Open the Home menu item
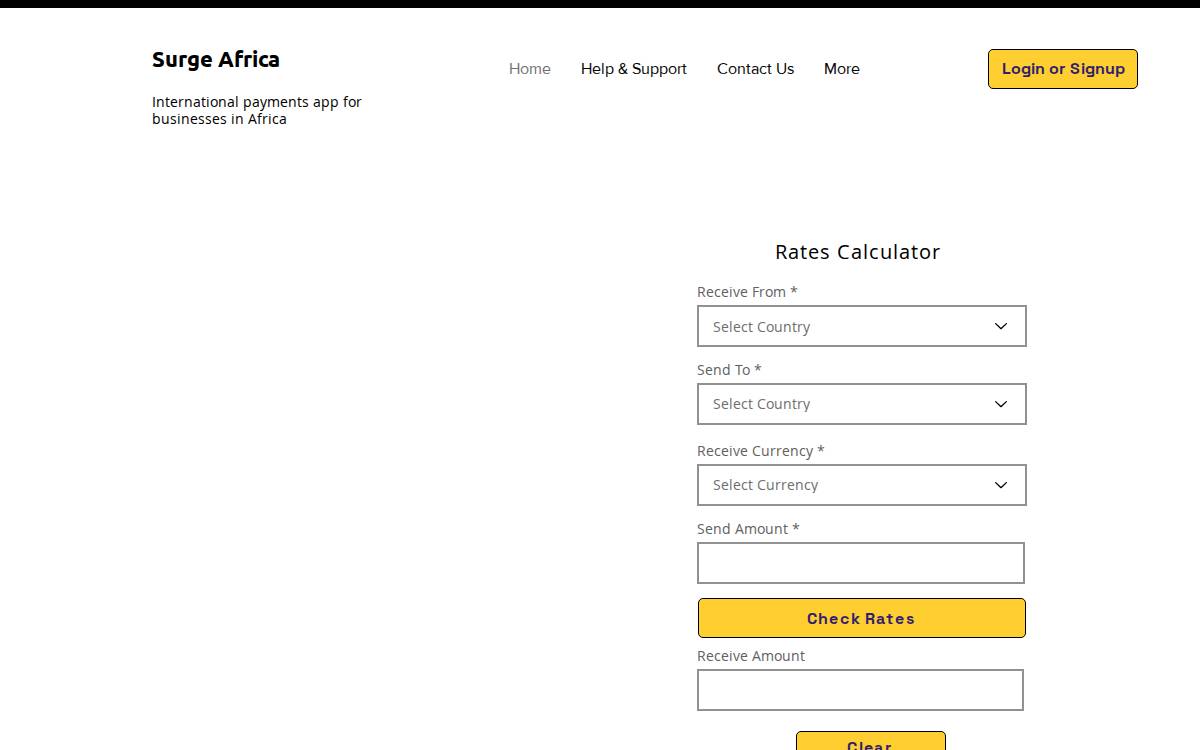 [x=529, y=69]
